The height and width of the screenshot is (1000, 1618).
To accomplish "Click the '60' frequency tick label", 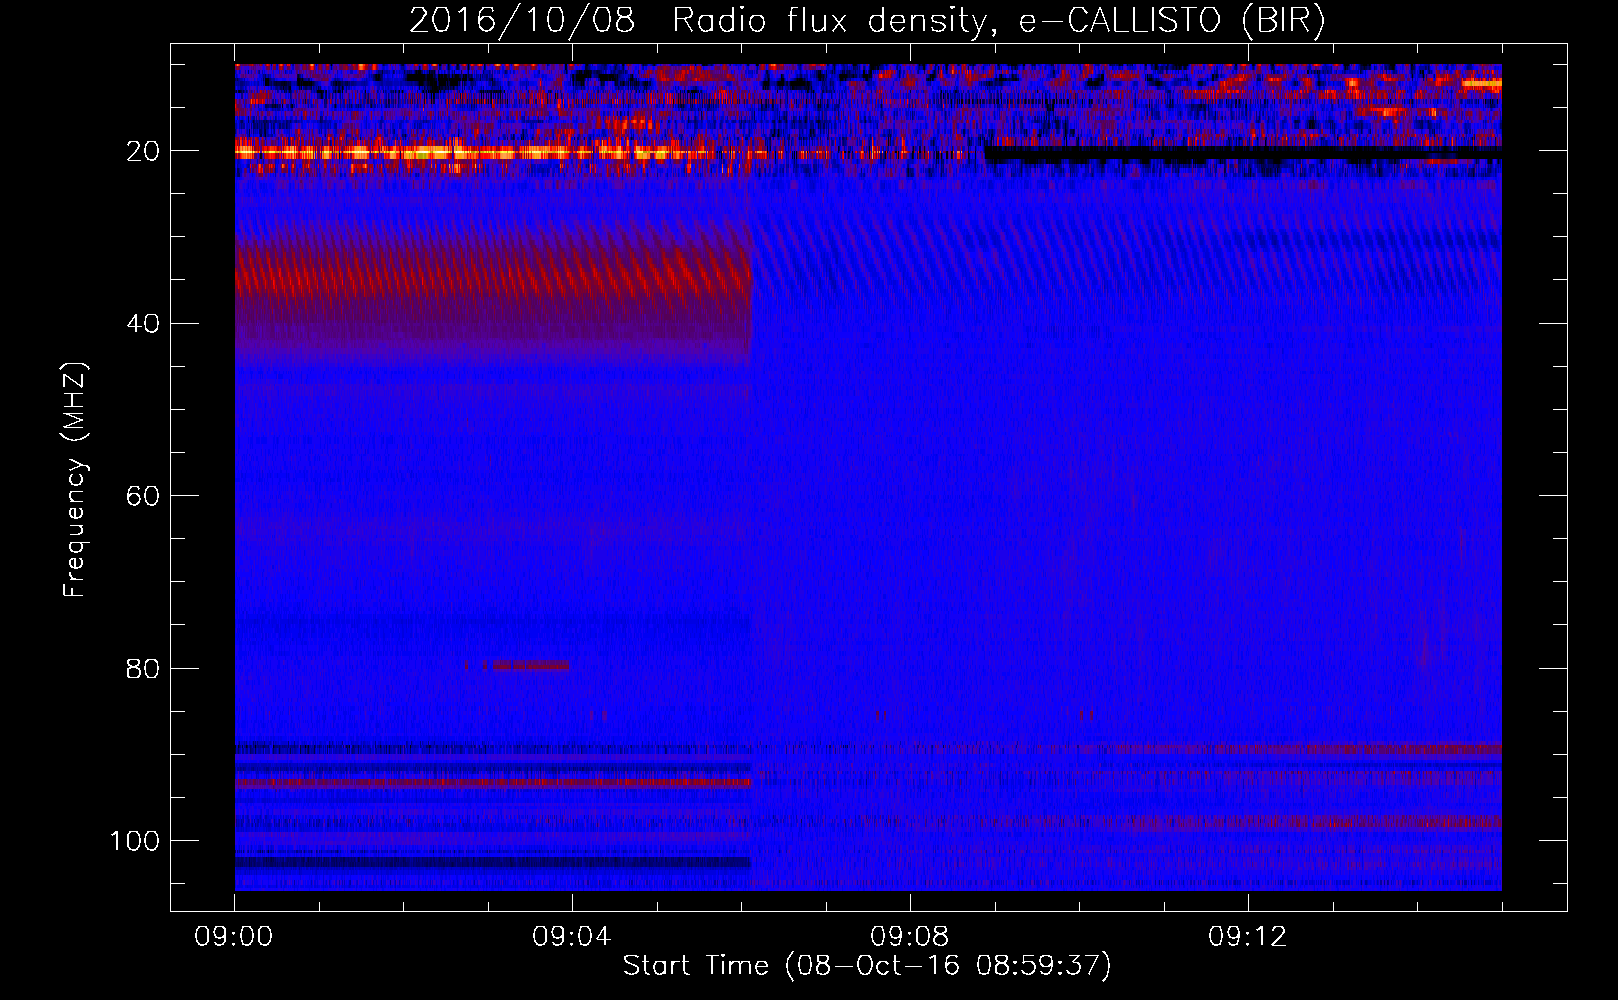I will coord(143,496).
